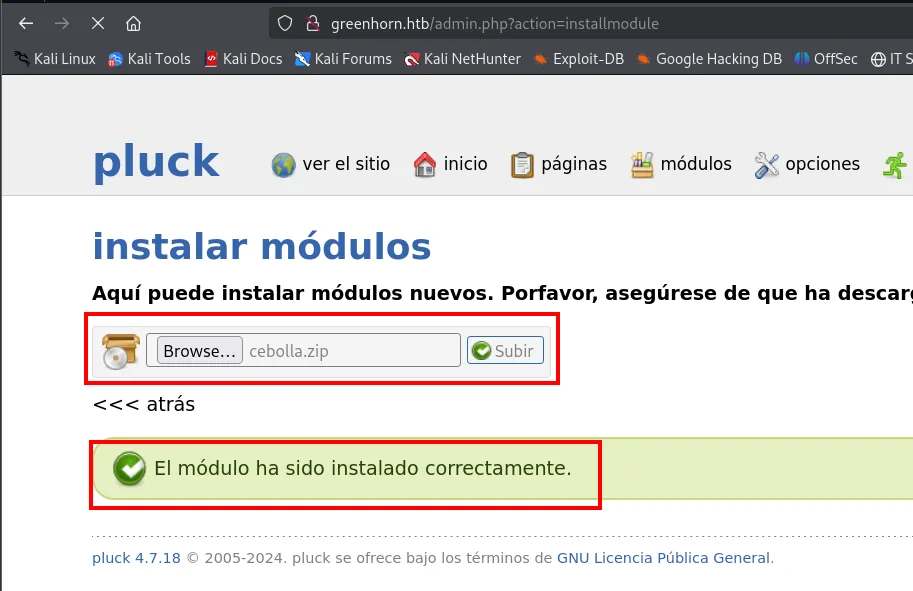Click the house icon for inicio

[424, 165]
